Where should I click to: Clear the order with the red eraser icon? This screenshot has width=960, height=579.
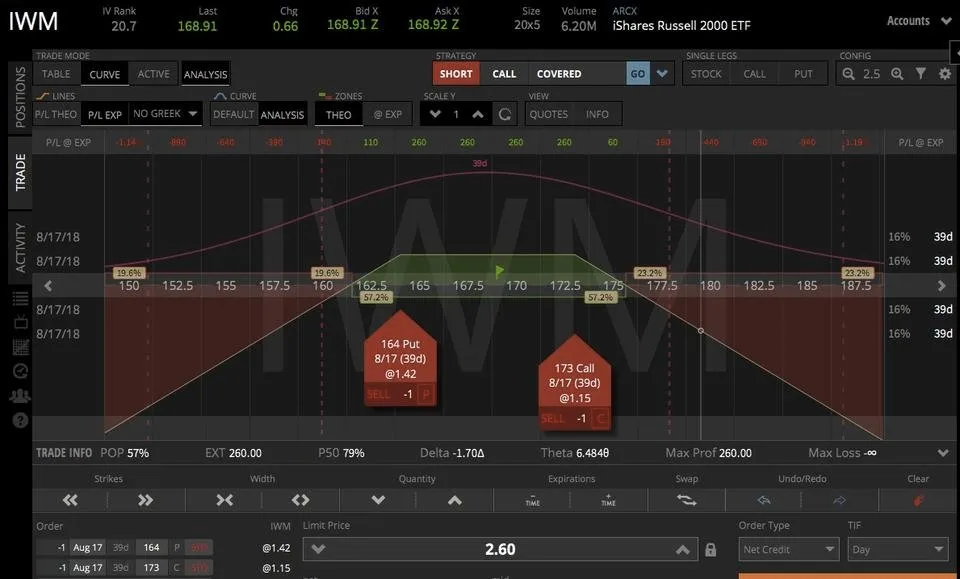918,500
